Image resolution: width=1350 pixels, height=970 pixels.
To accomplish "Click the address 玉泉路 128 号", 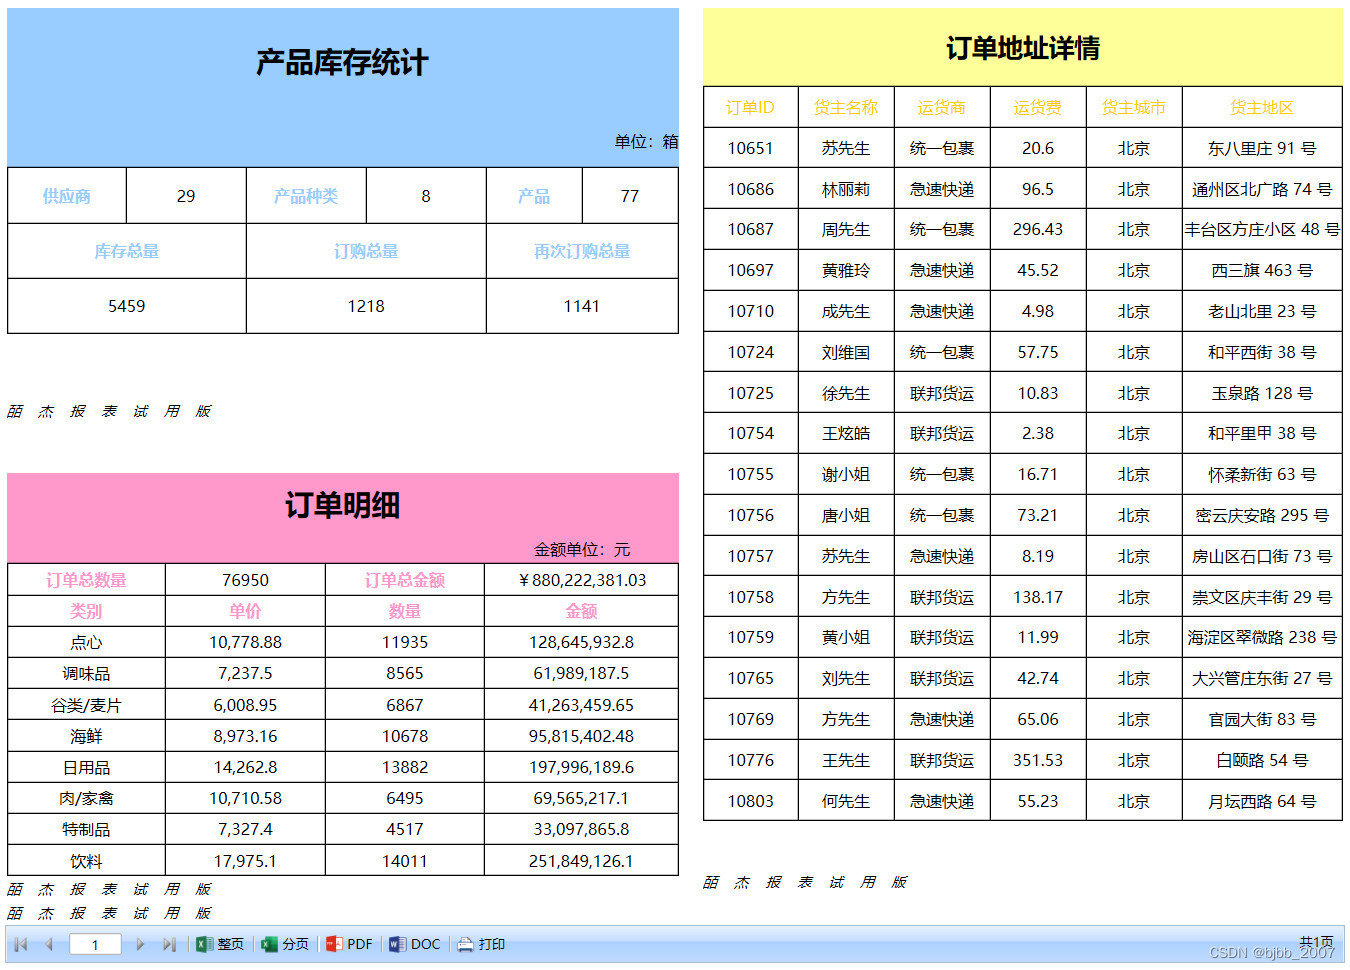I will 1262,393.
